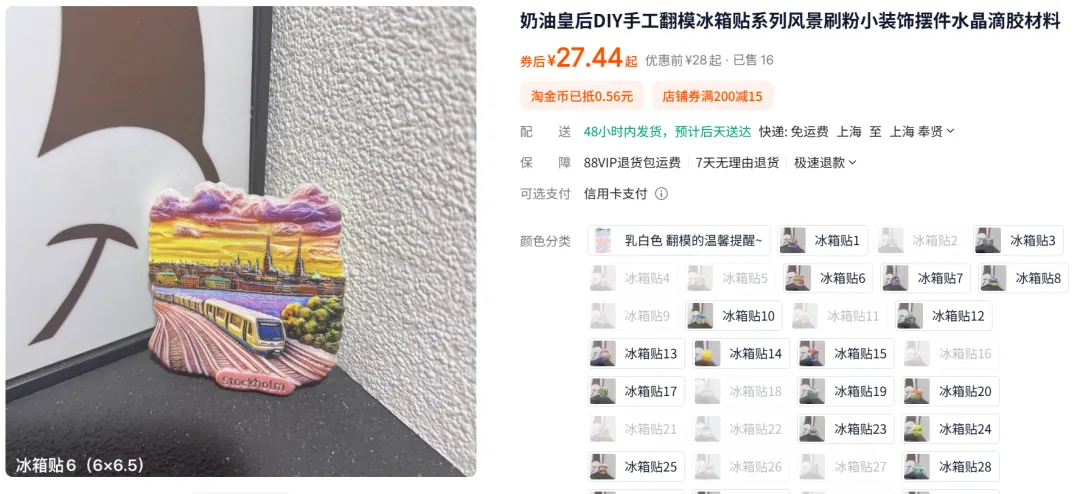Pick the 冰箱贴6 color option
The width and height of the screenshot is (1080, 494).
coord(829,278)
